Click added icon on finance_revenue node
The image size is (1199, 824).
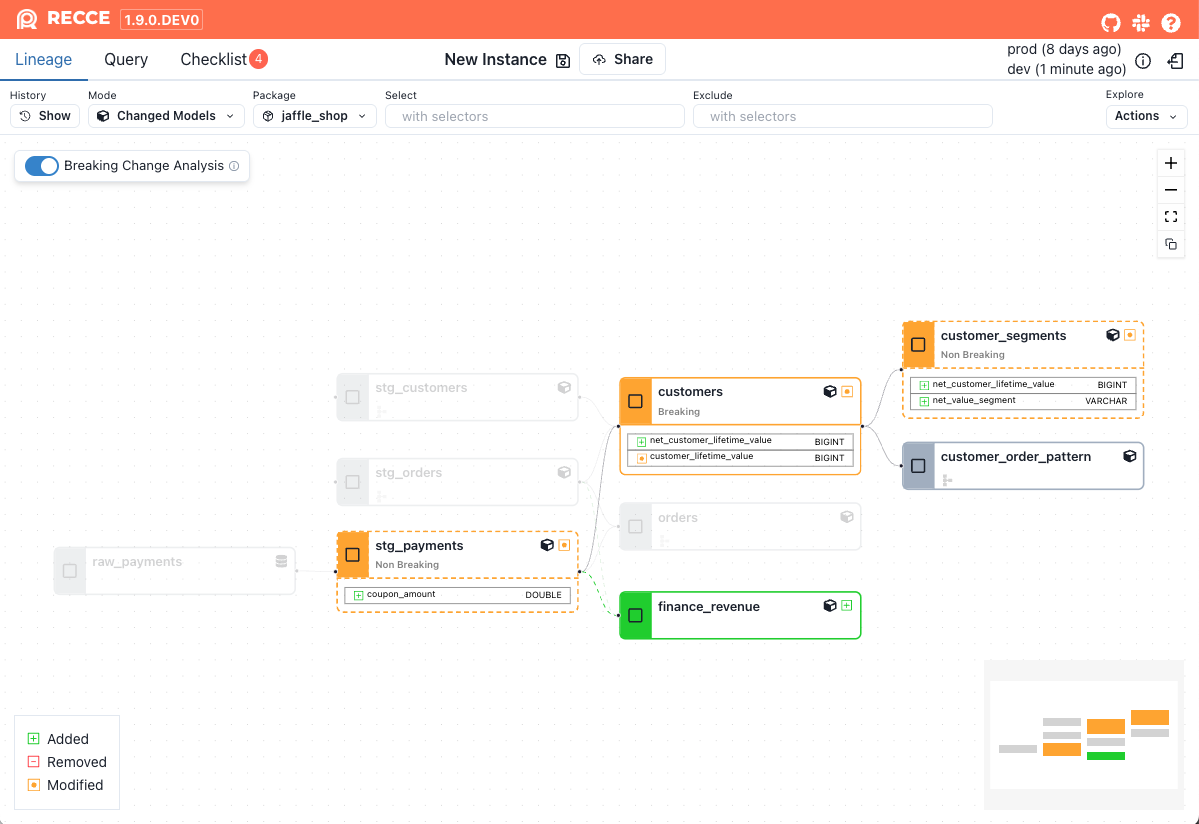[x=847, y=605]
